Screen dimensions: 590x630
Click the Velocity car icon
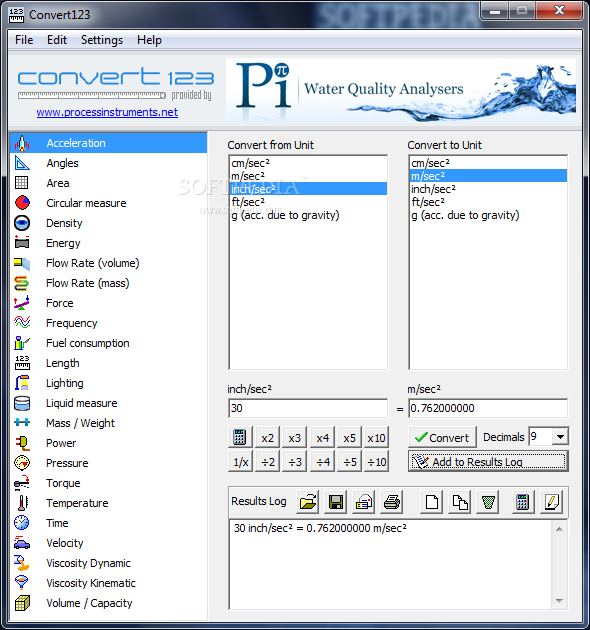pyautogui.click(x=22, y=543)
